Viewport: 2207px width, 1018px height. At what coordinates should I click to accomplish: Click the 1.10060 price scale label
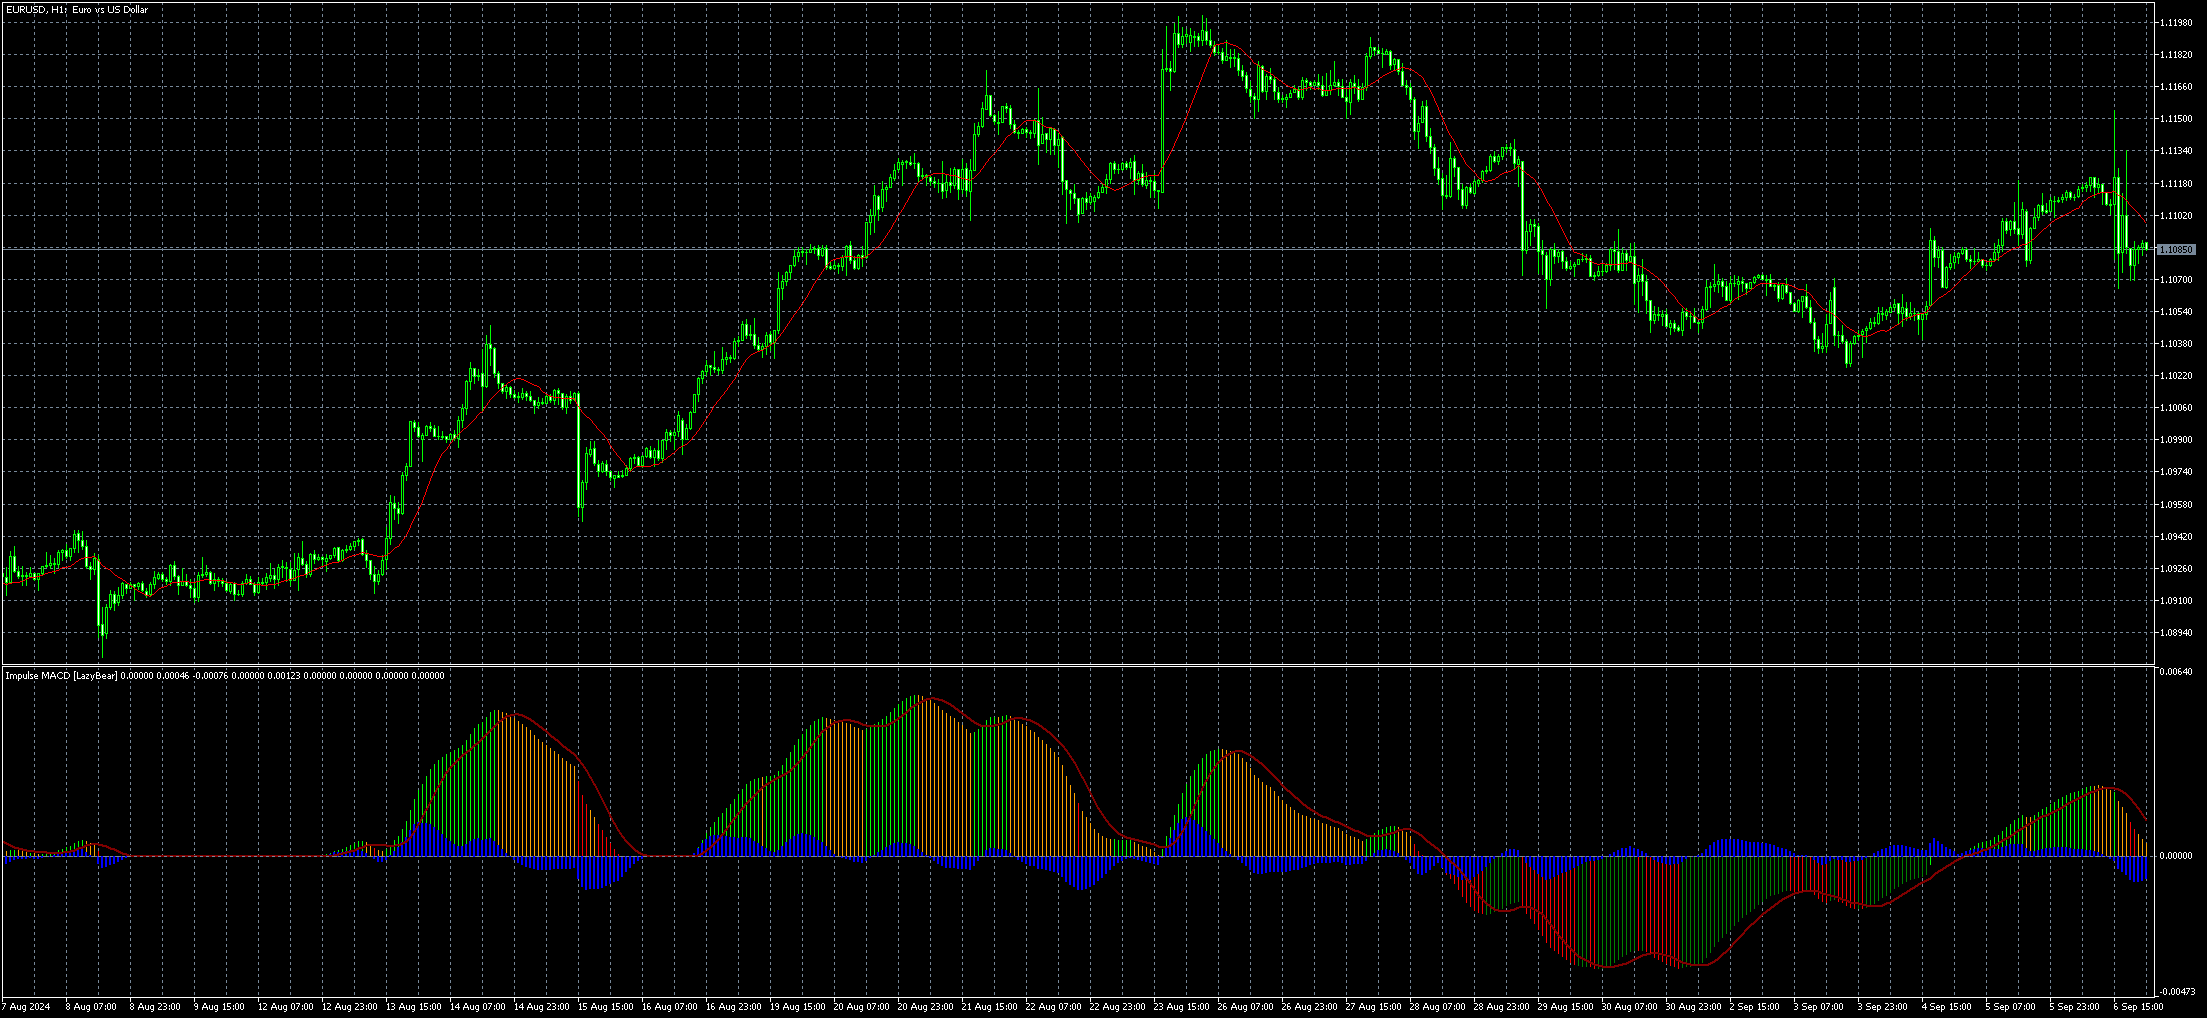pos(2175,408)
